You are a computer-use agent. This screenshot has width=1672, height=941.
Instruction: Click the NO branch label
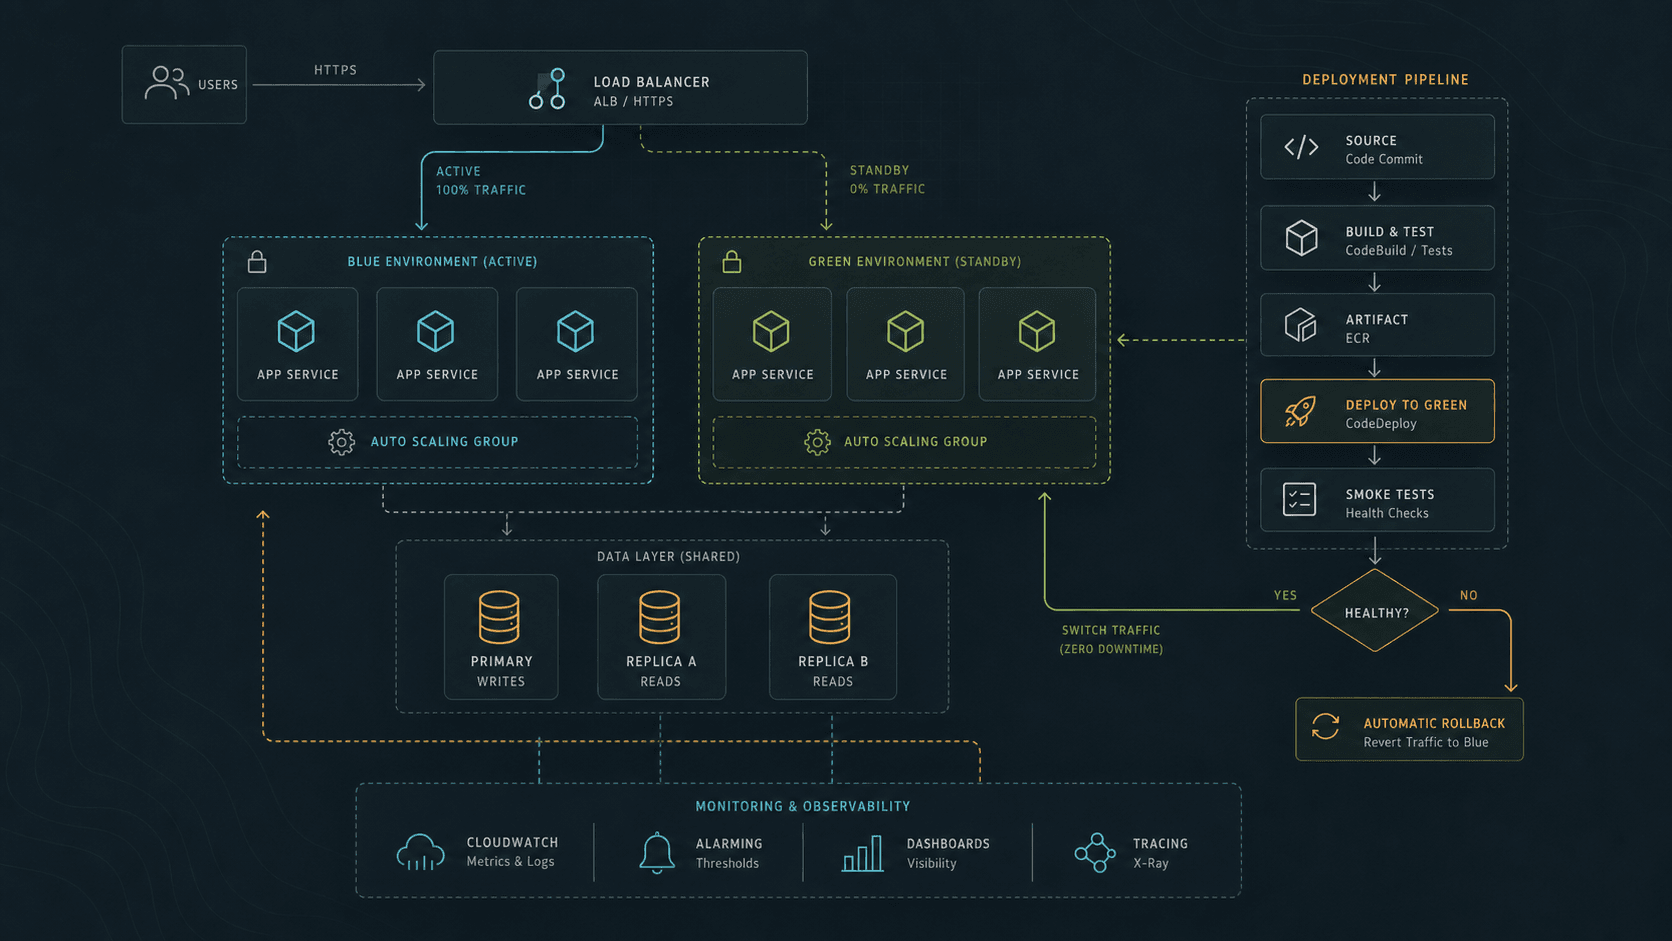1468,595
